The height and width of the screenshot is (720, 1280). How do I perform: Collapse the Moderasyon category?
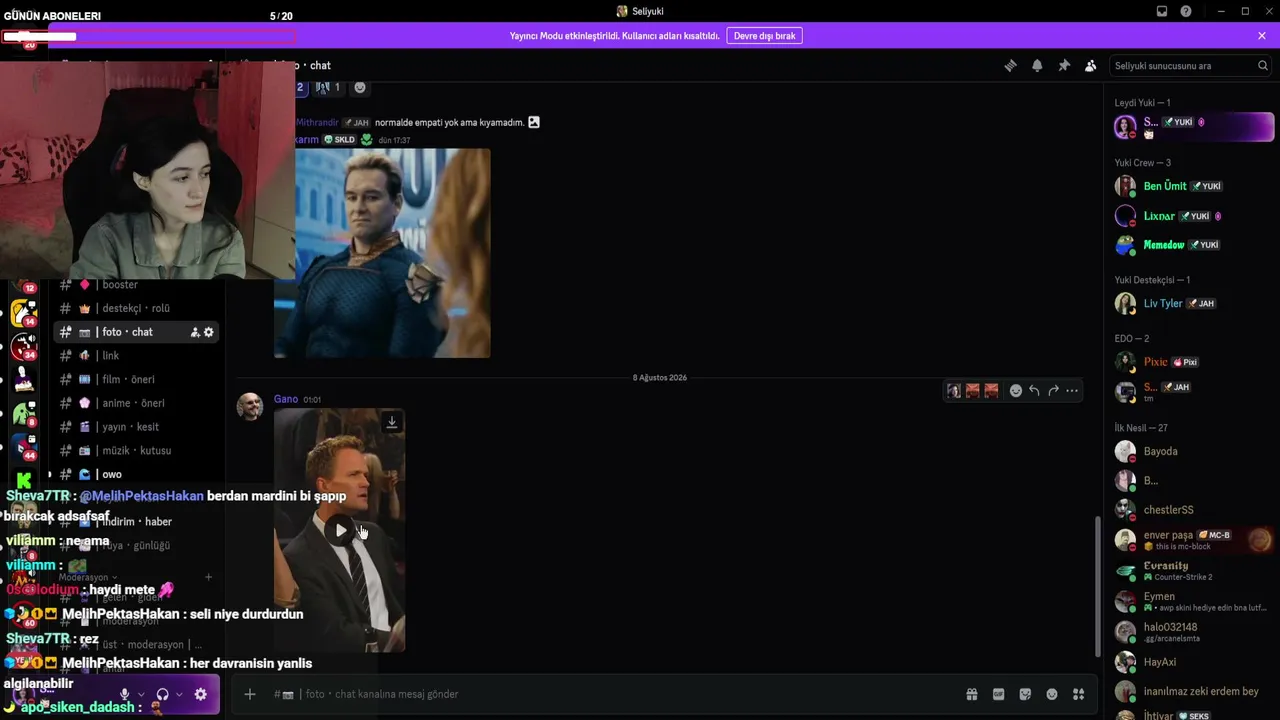(x=87, y=577)
